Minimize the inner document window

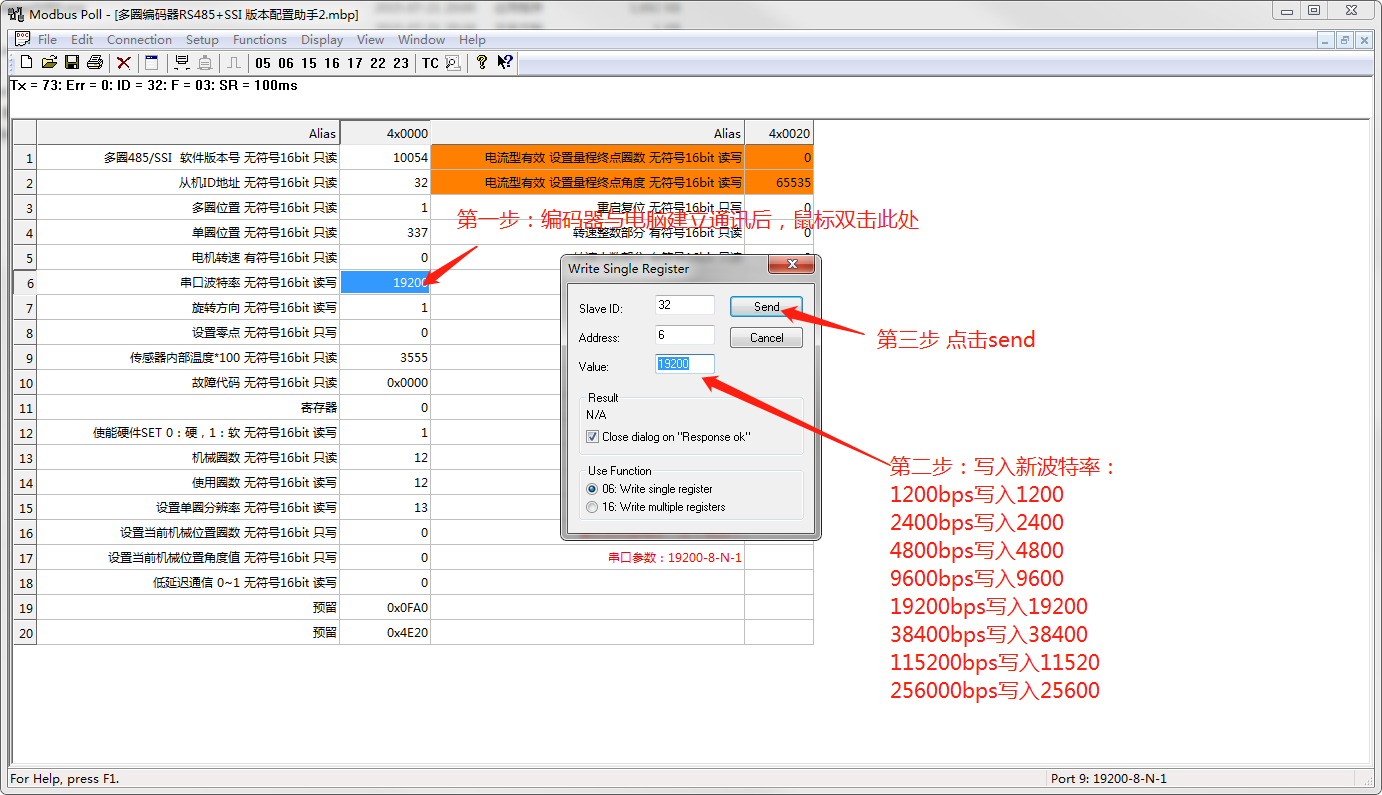tap(1326, 40)
